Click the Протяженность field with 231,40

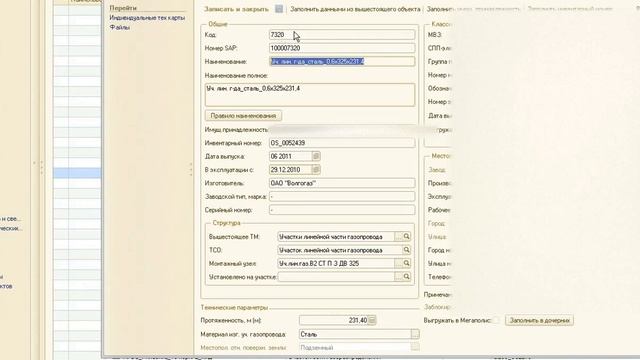pos(333,320)
